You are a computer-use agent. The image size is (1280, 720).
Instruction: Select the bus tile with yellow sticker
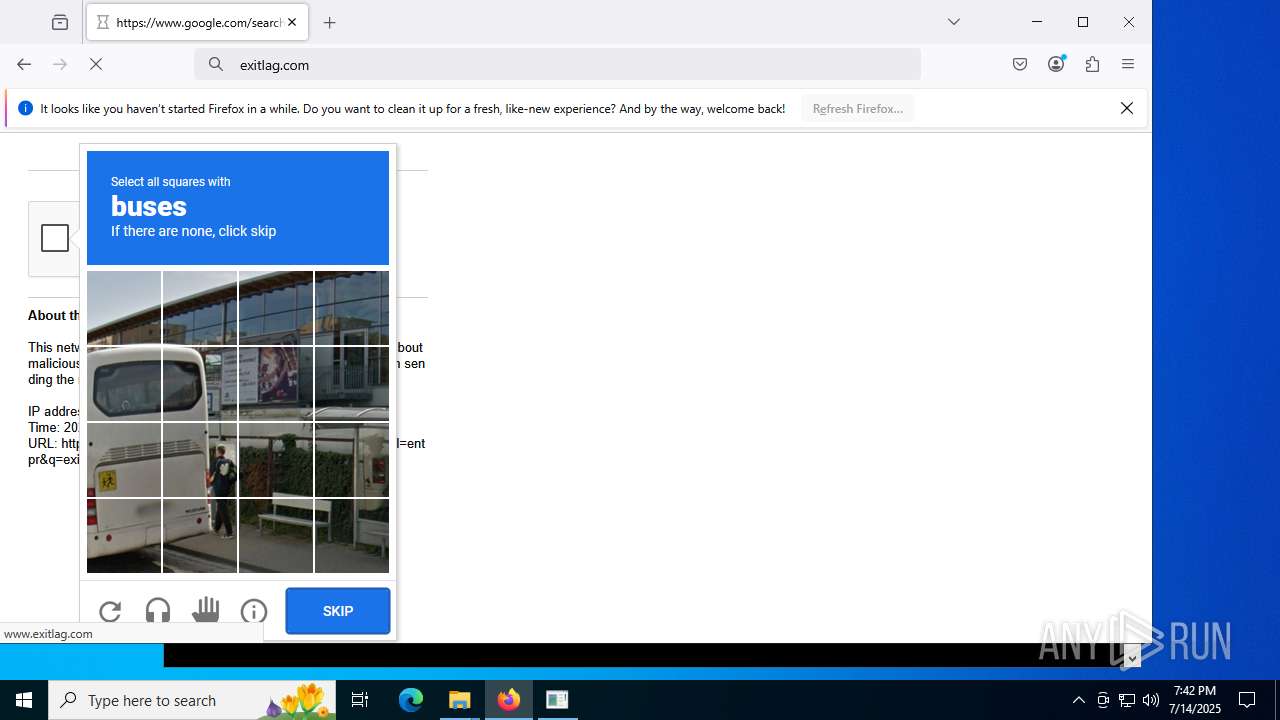(x=124, y=460)
